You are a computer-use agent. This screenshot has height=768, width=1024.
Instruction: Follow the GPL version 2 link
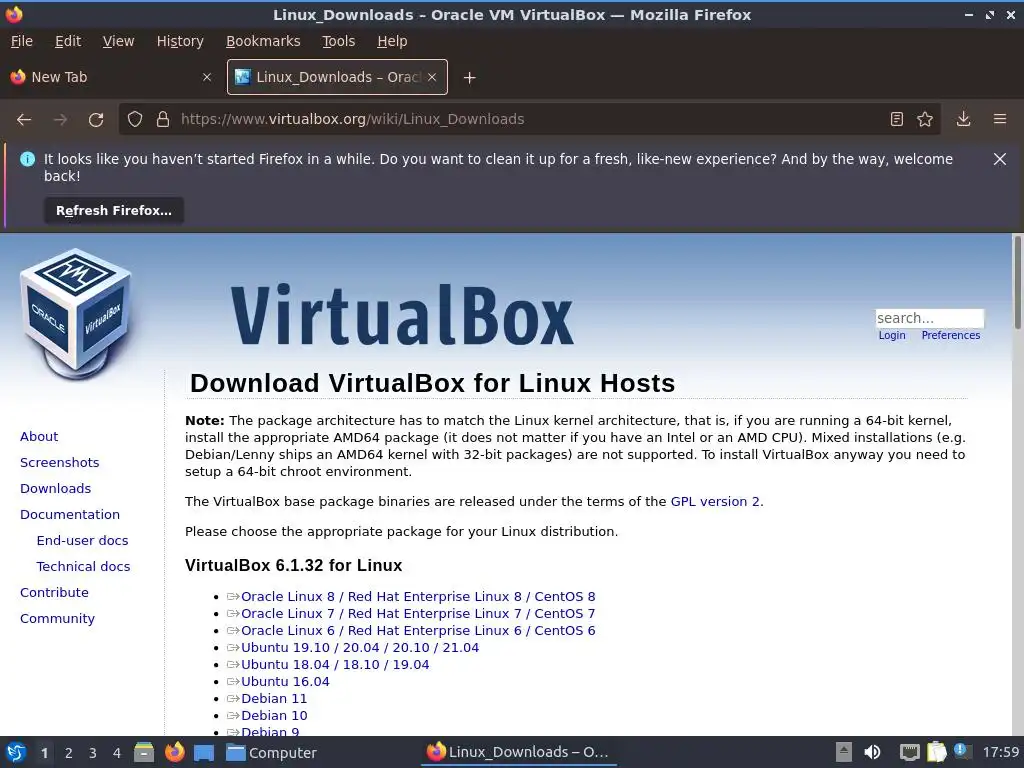click(x=715, y=502)
